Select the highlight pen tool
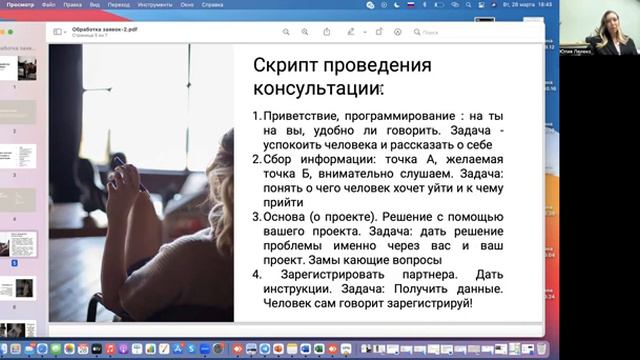Screen dimensions: 640x360 pos(351,32)
